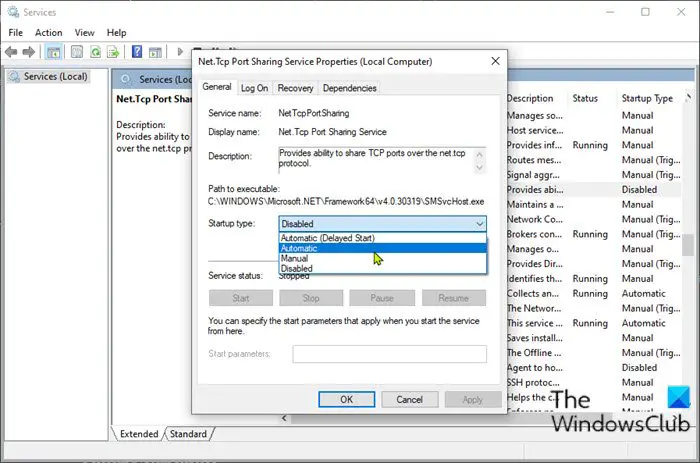The image size is (700, 463).
Task: Select the row described 'Saves install...'
Action: coord(594,338)
